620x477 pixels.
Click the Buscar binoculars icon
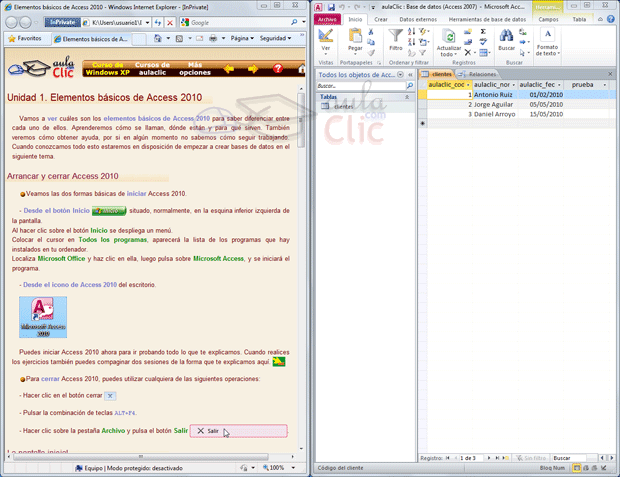(507, 37)
